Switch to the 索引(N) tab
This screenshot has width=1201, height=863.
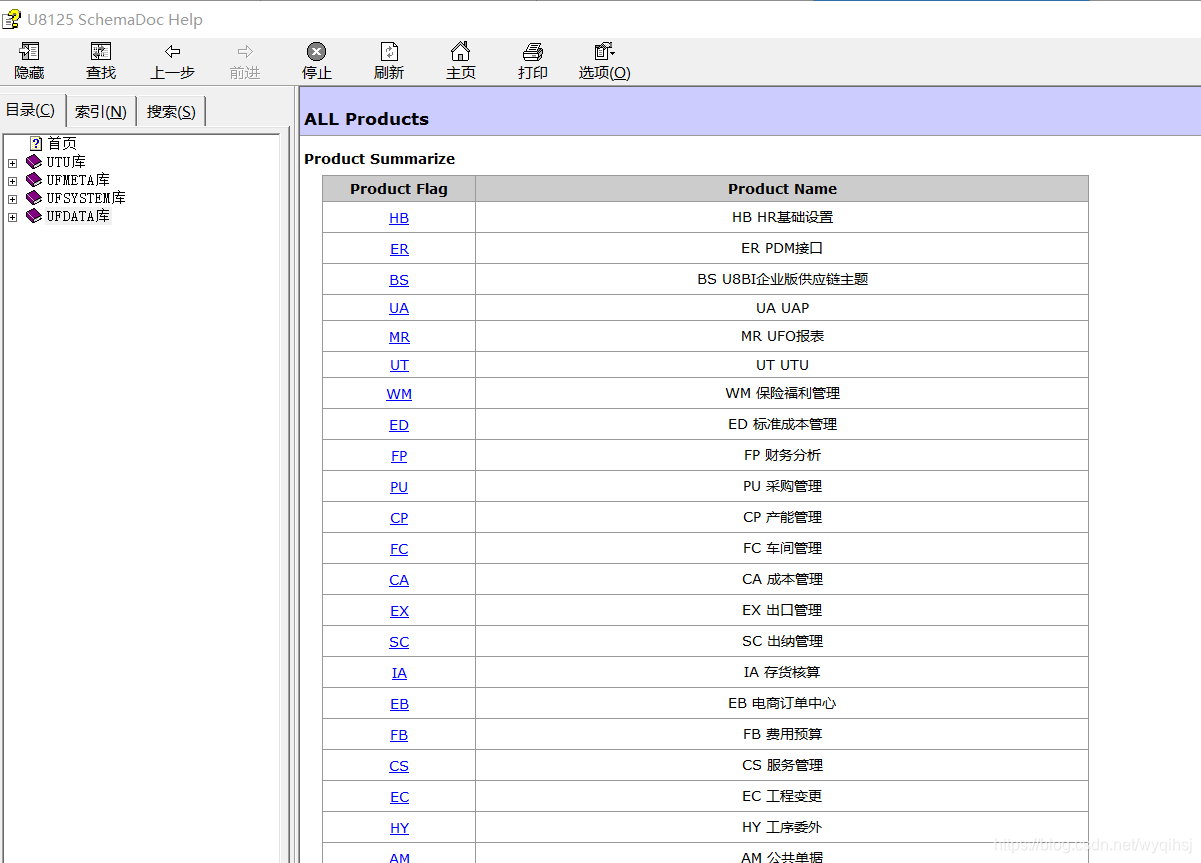pos(101,111)
